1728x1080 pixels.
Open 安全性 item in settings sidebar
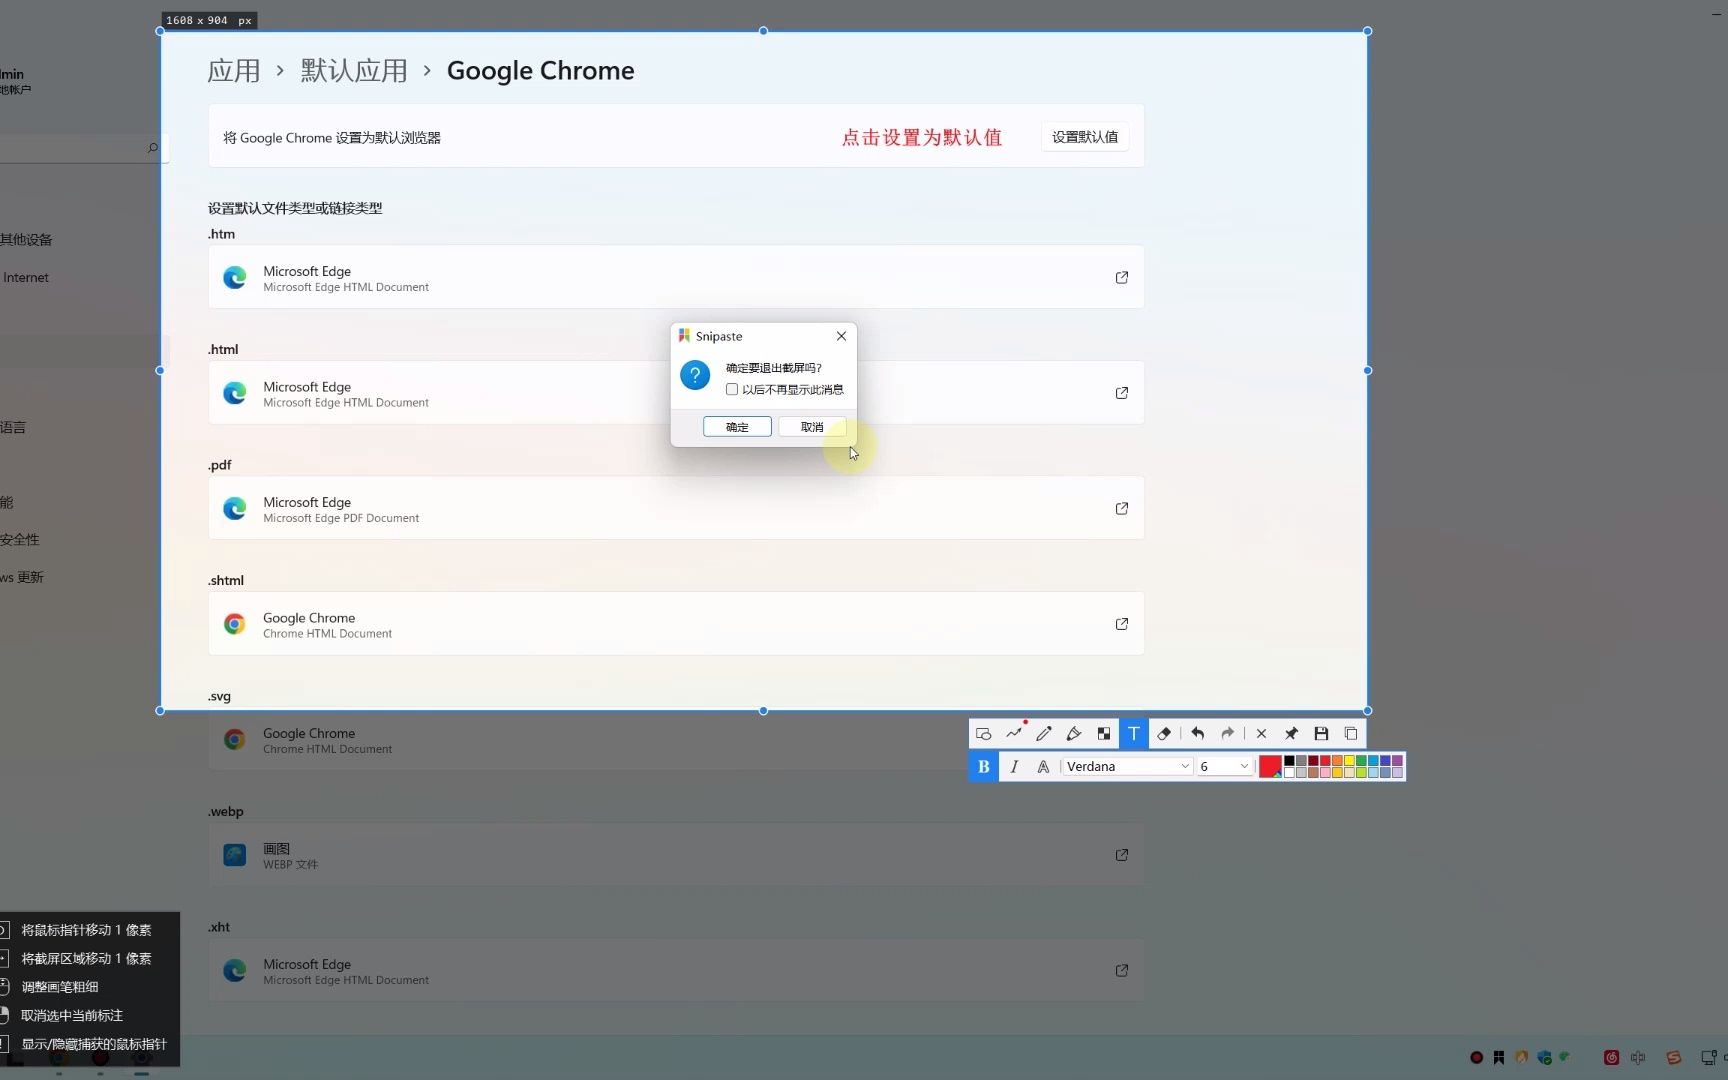coord(20,540)
